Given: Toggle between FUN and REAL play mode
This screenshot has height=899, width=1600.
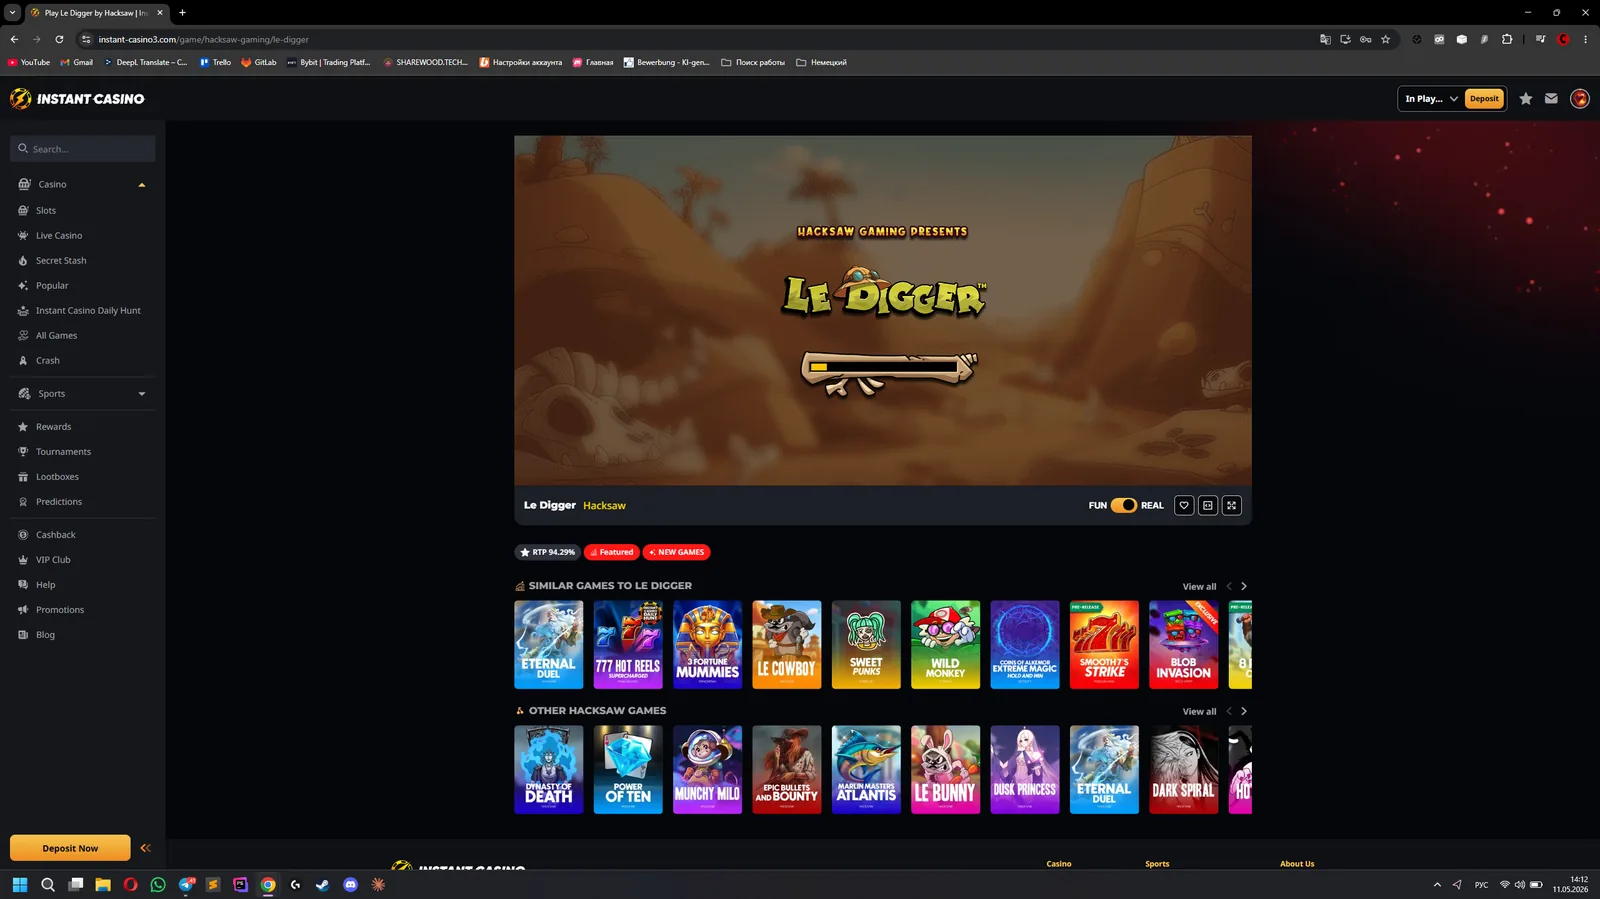Looking at the screenshot, I should [1124, 505].
